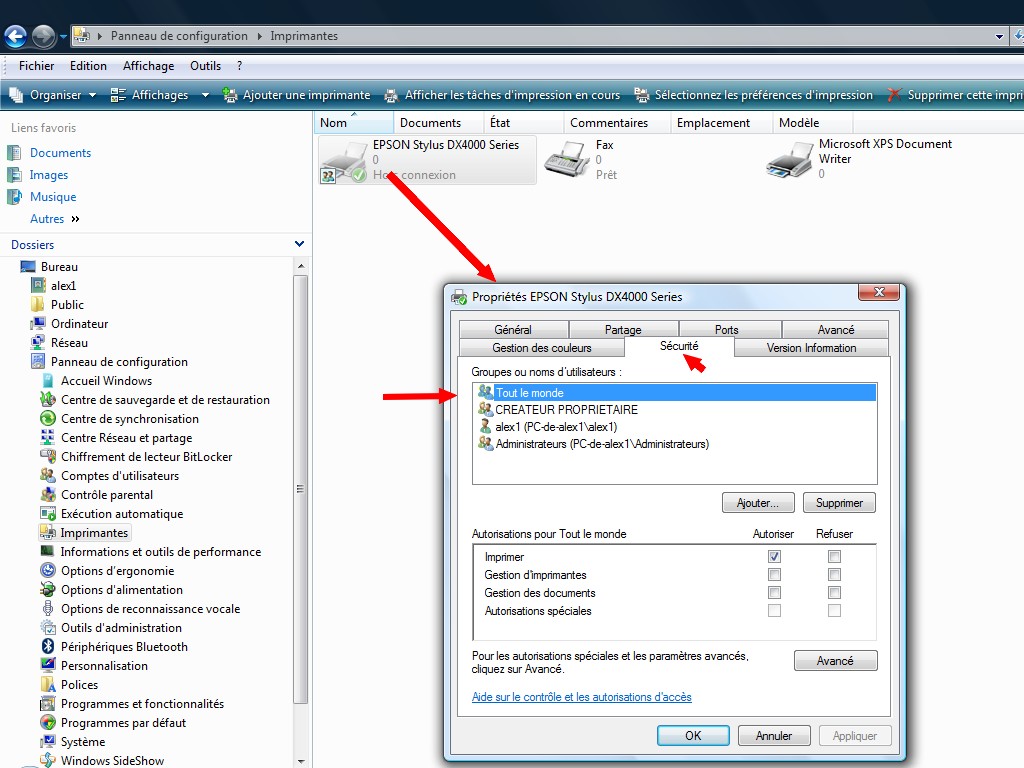Expand the Autres favorites links chevron
Viewport: 1024px width, 768px height.
pyautogui.click(x=75, y=219)
